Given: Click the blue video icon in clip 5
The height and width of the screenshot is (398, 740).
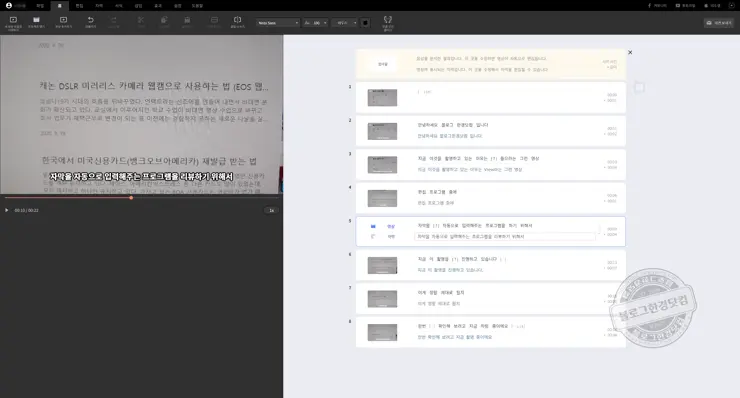Looking at the screenshot, I should click(373, 226).
